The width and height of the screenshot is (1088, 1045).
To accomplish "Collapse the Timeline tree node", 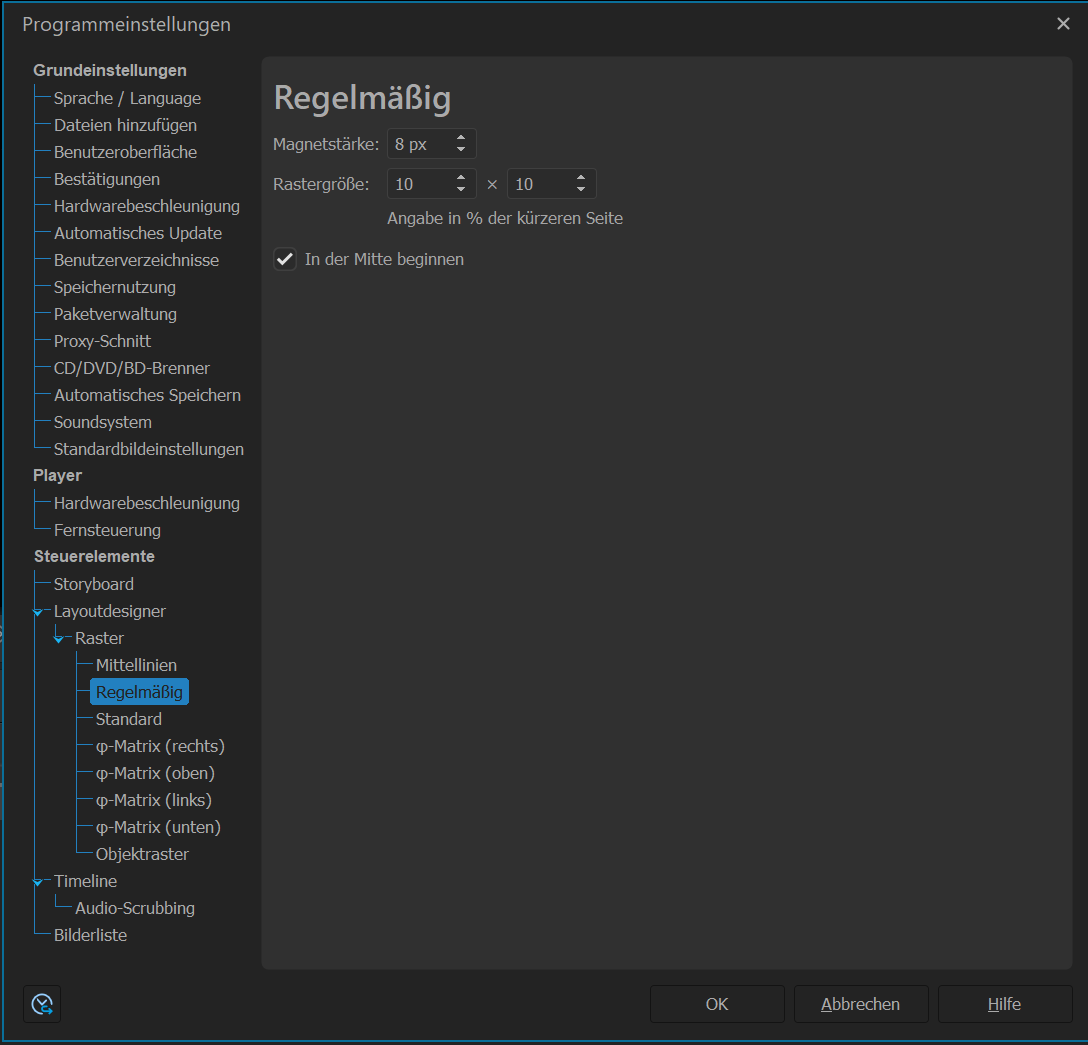I will pyautogui.click(x=38, y=882).
